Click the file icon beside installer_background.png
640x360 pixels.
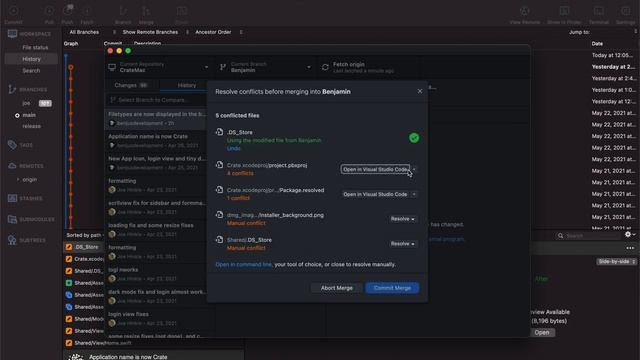click(x=220, y=215)
